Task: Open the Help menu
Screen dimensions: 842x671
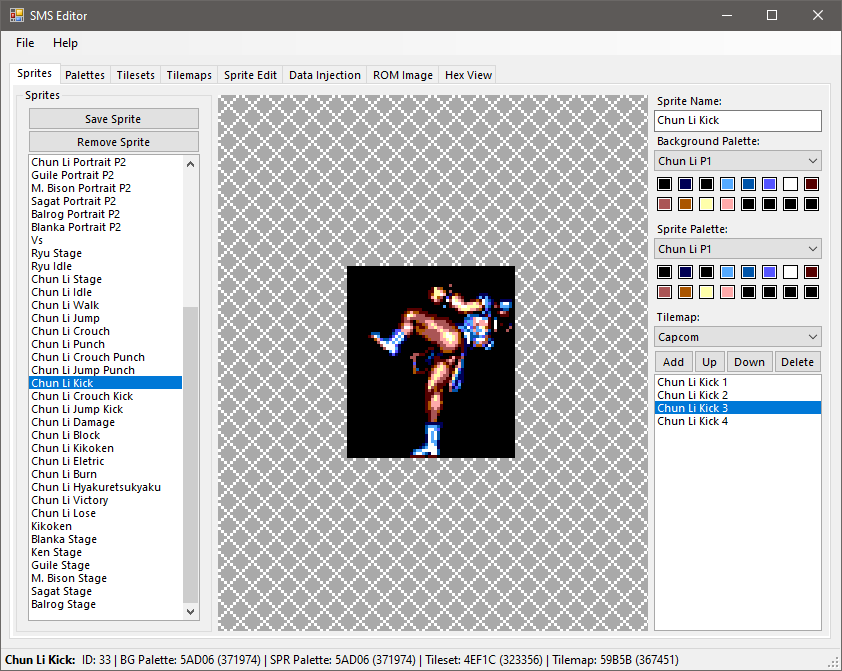Action: [66, 43]
